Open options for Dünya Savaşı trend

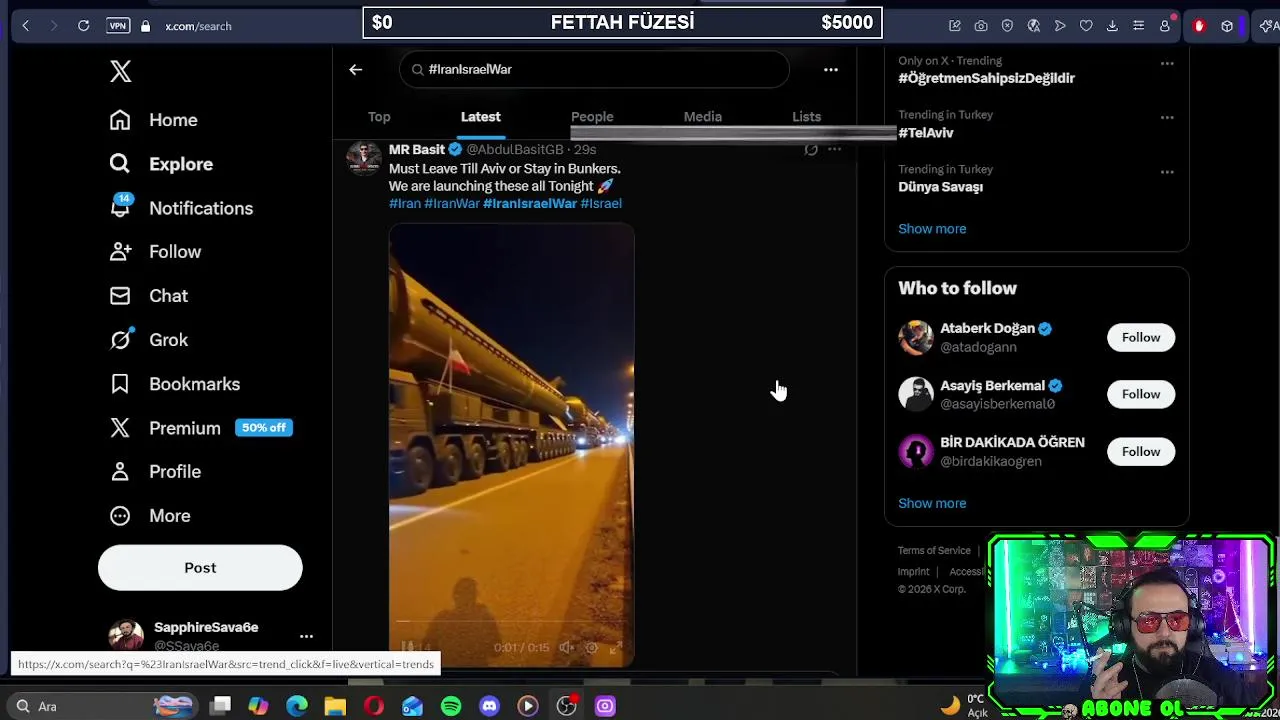1167,172
